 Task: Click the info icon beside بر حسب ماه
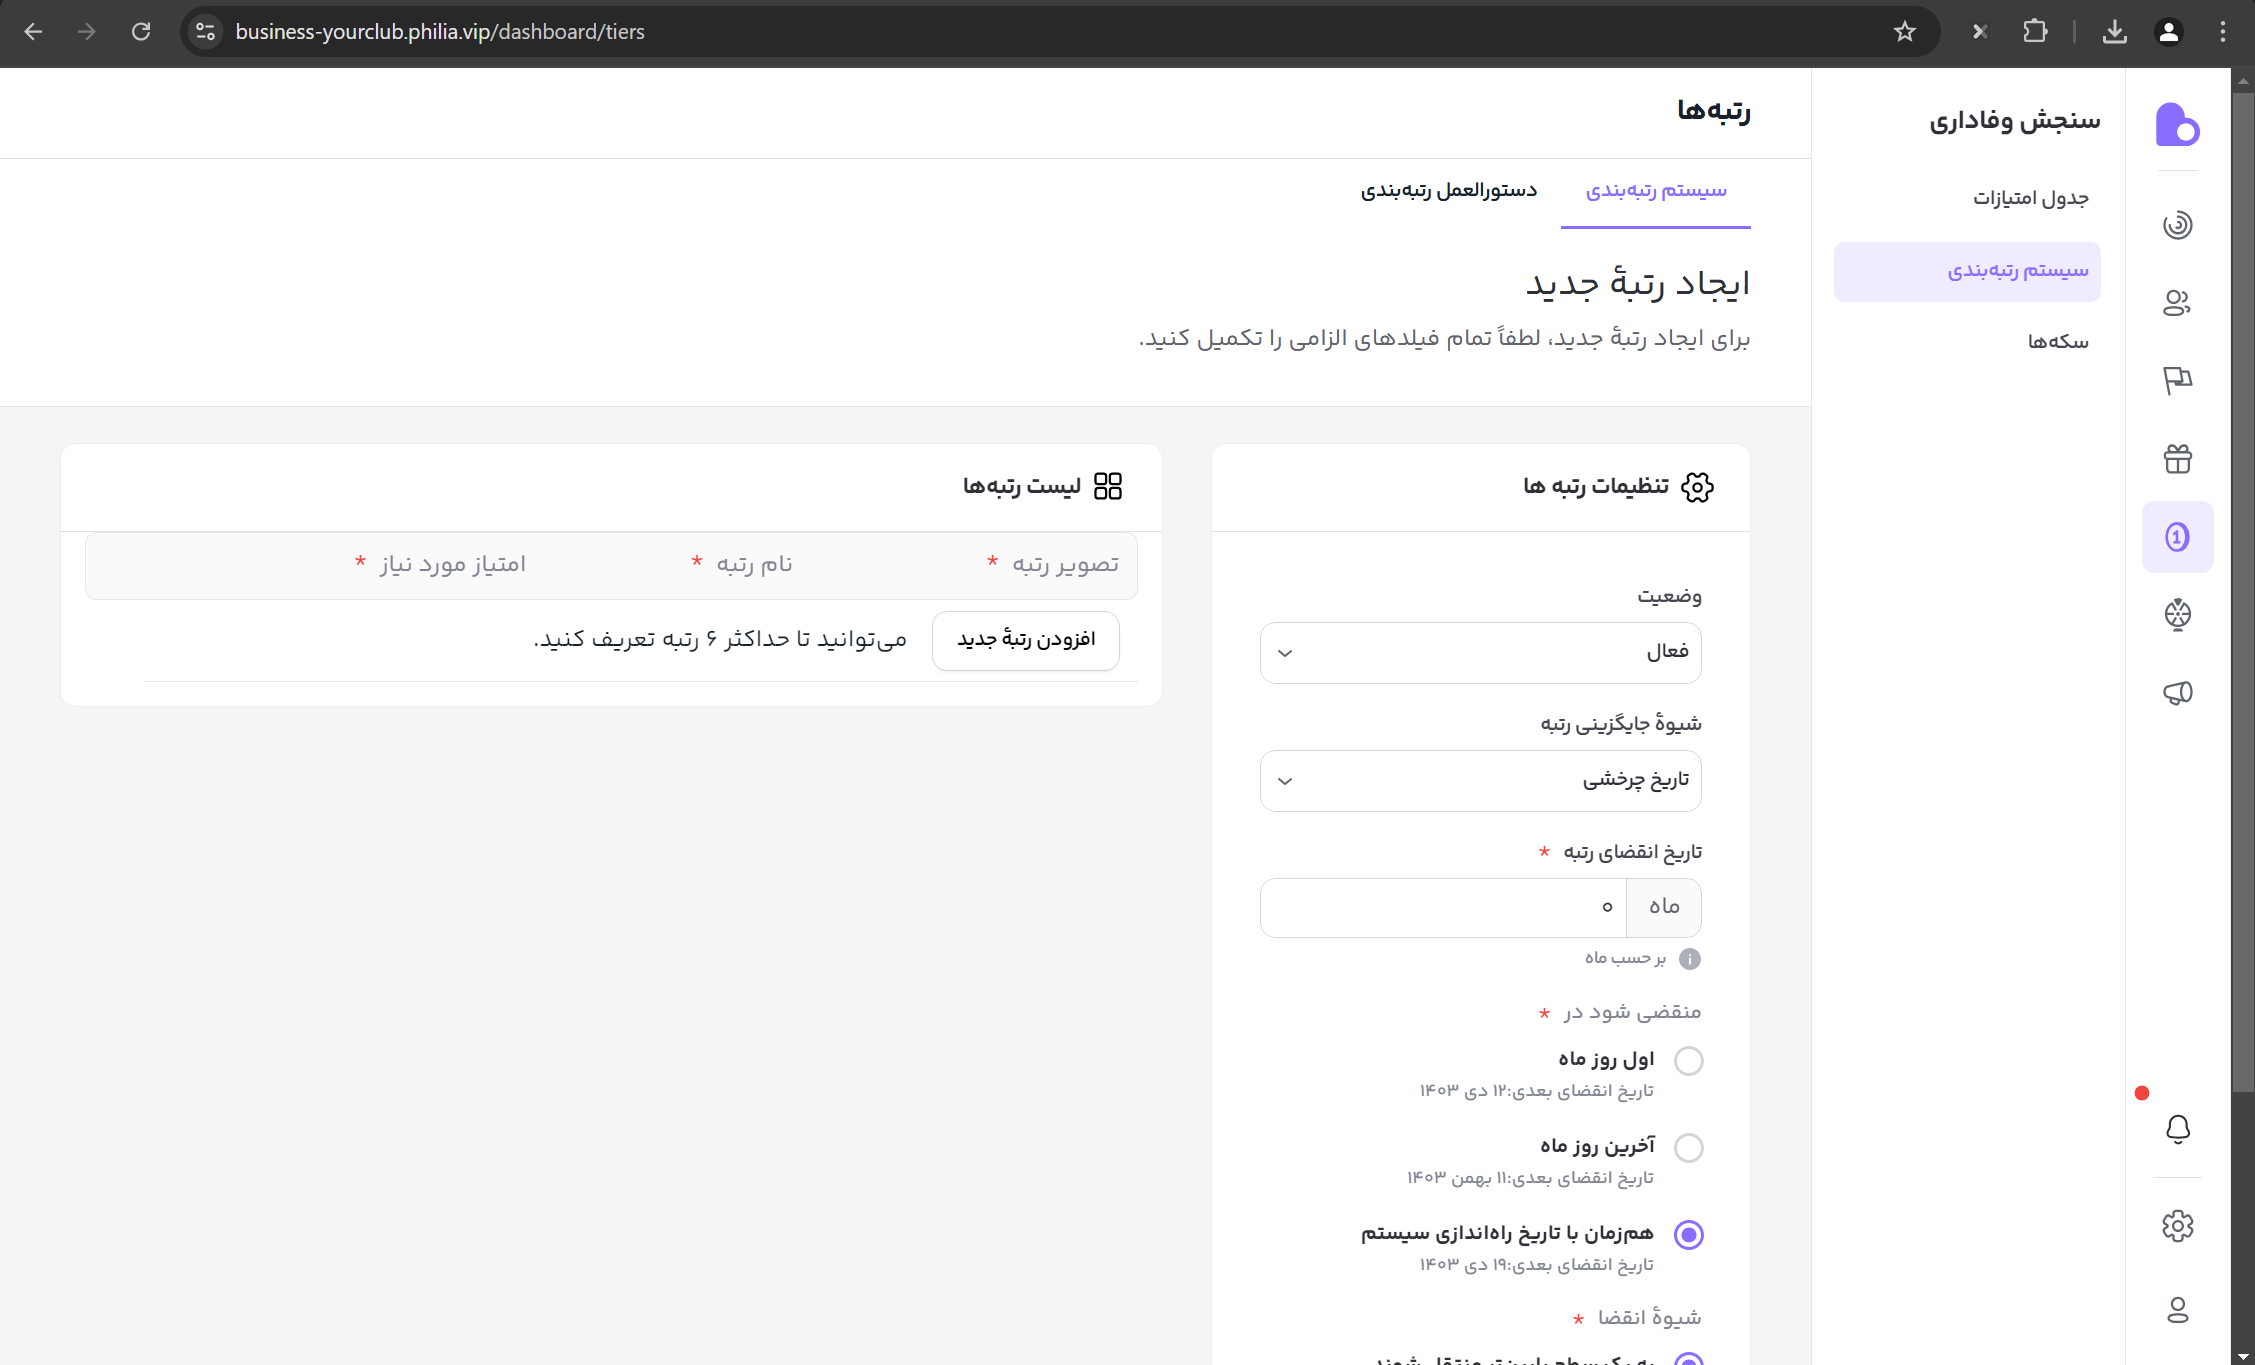[x=1689, y=959]
